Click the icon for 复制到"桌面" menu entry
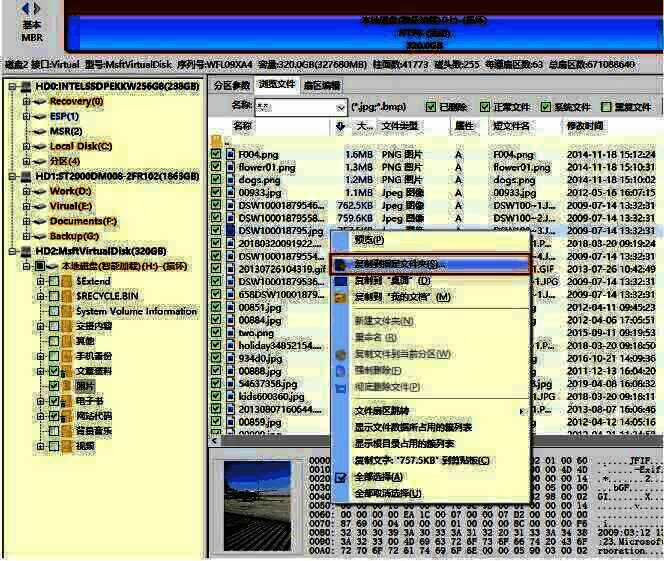Image resolution: width=664 pixels, height=561 pixels. (341, 281)
